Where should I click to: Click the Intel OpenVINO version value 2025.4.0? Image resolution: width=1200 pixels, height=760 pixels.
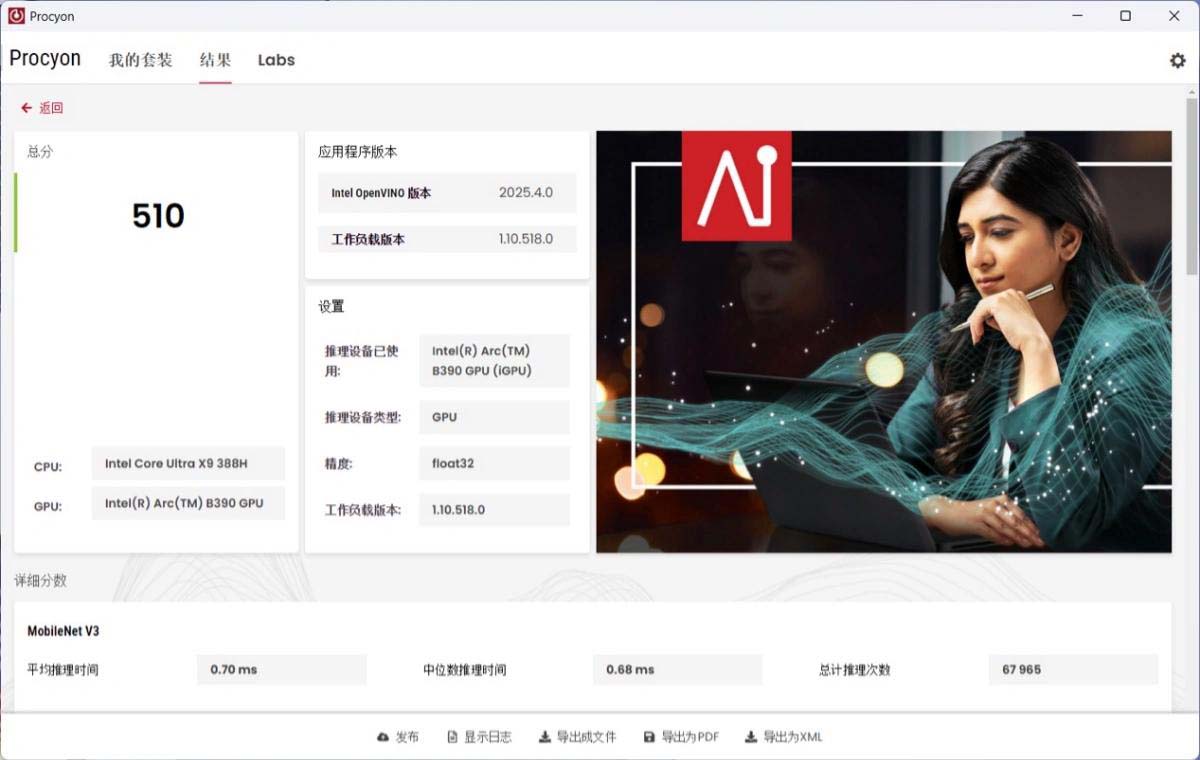point(526,193)
